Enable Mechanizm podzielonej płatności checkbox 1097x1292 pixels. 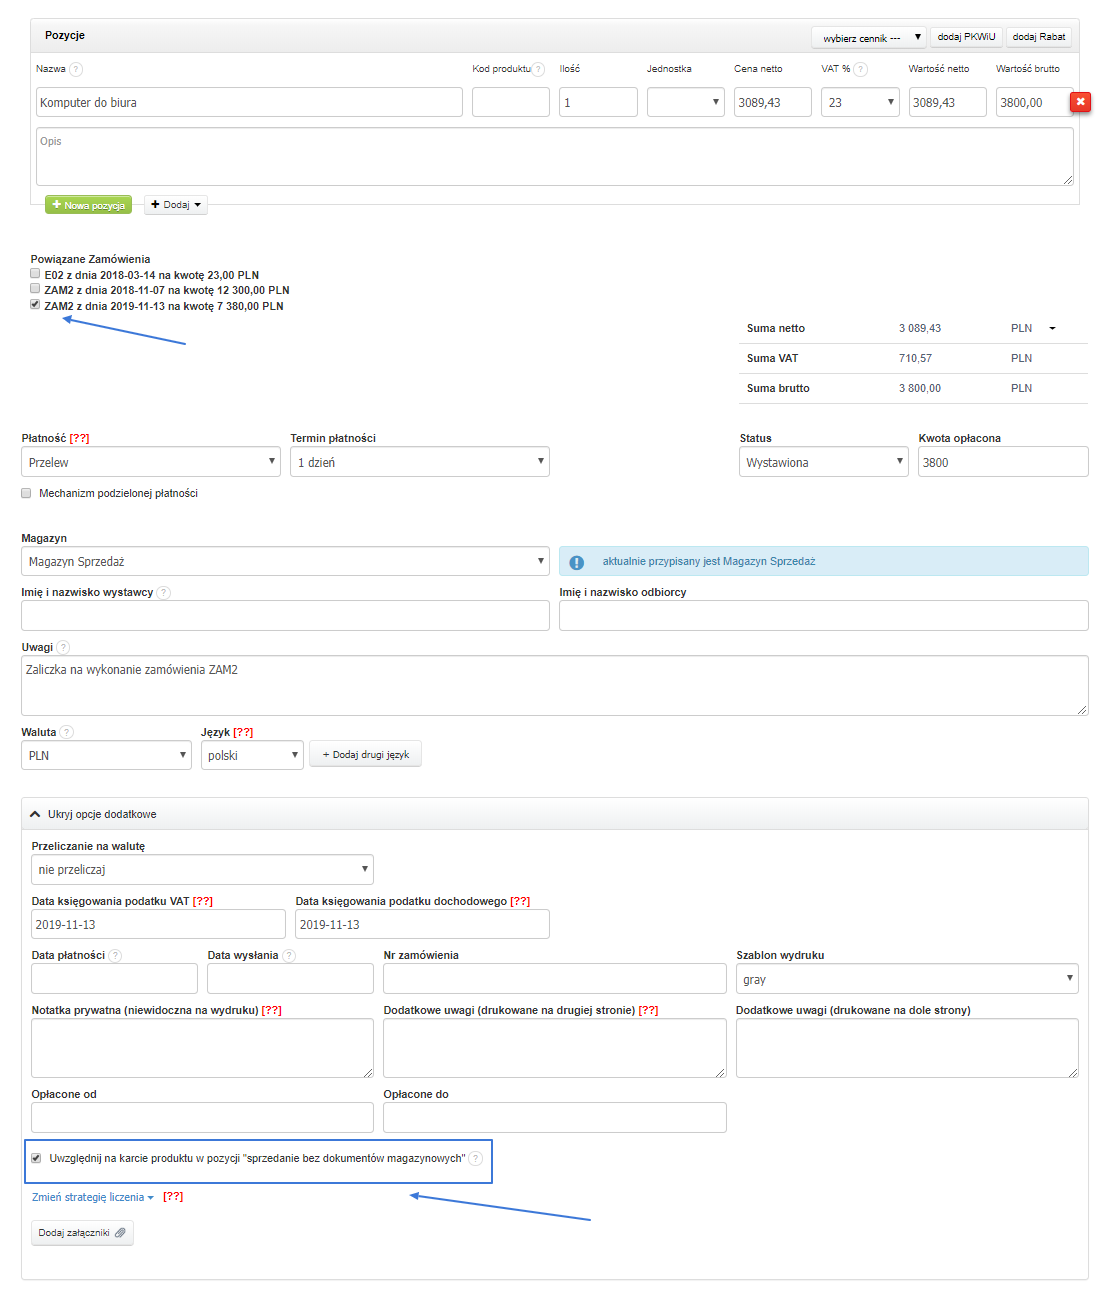pos(26,493)
